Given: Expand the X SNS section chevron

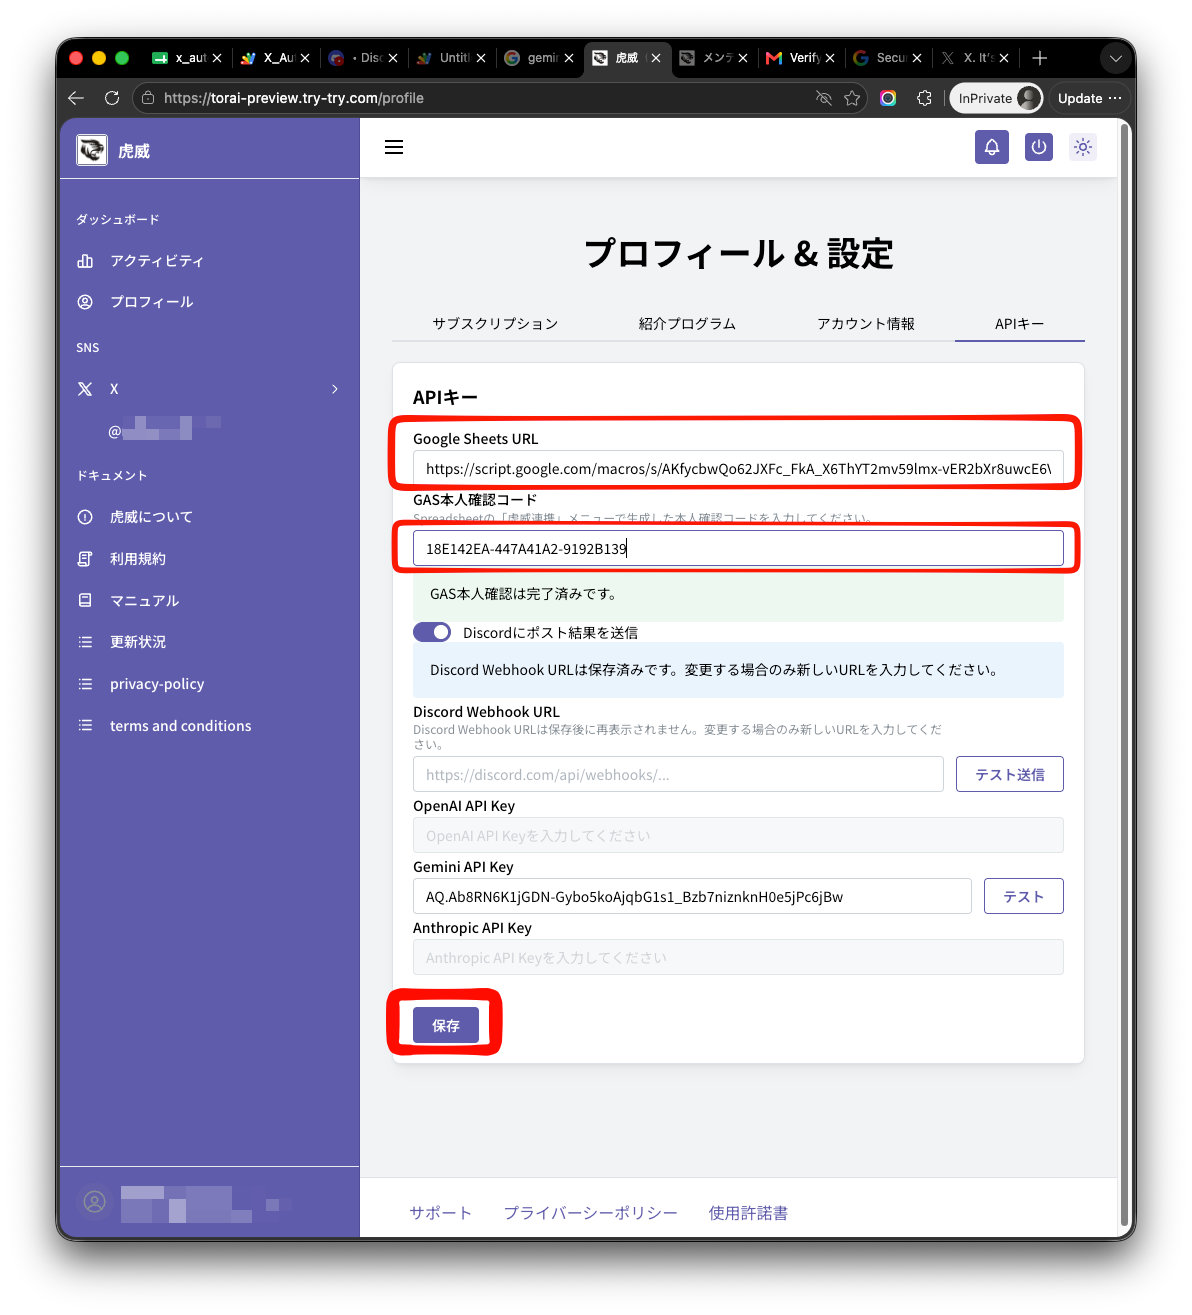Looking at the screenshot, I should [335, 389].
